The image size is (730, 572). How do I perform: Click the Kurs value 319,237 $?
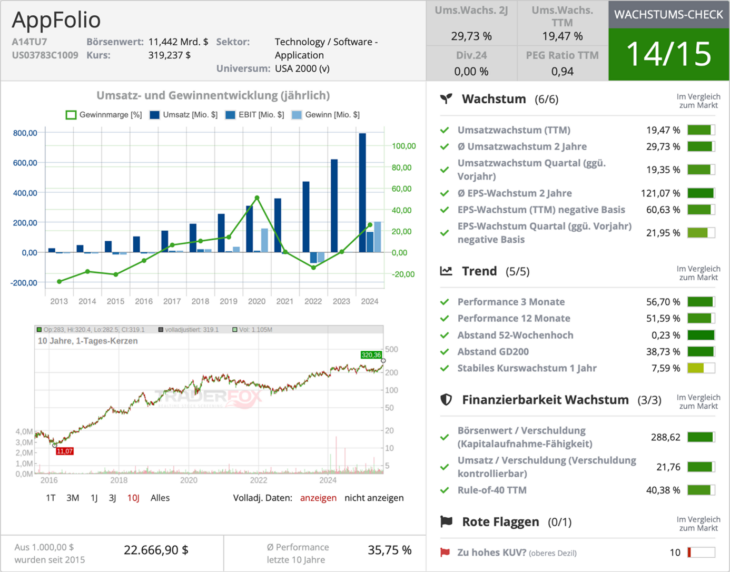click(169, 55)
